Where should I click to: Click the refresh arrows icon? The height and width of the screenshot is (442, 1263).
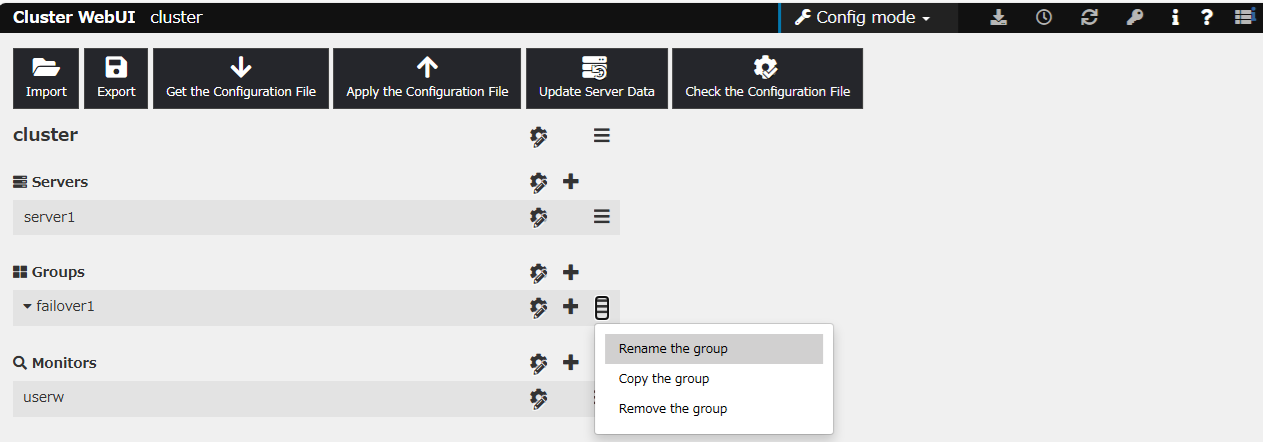[1090, 18]
